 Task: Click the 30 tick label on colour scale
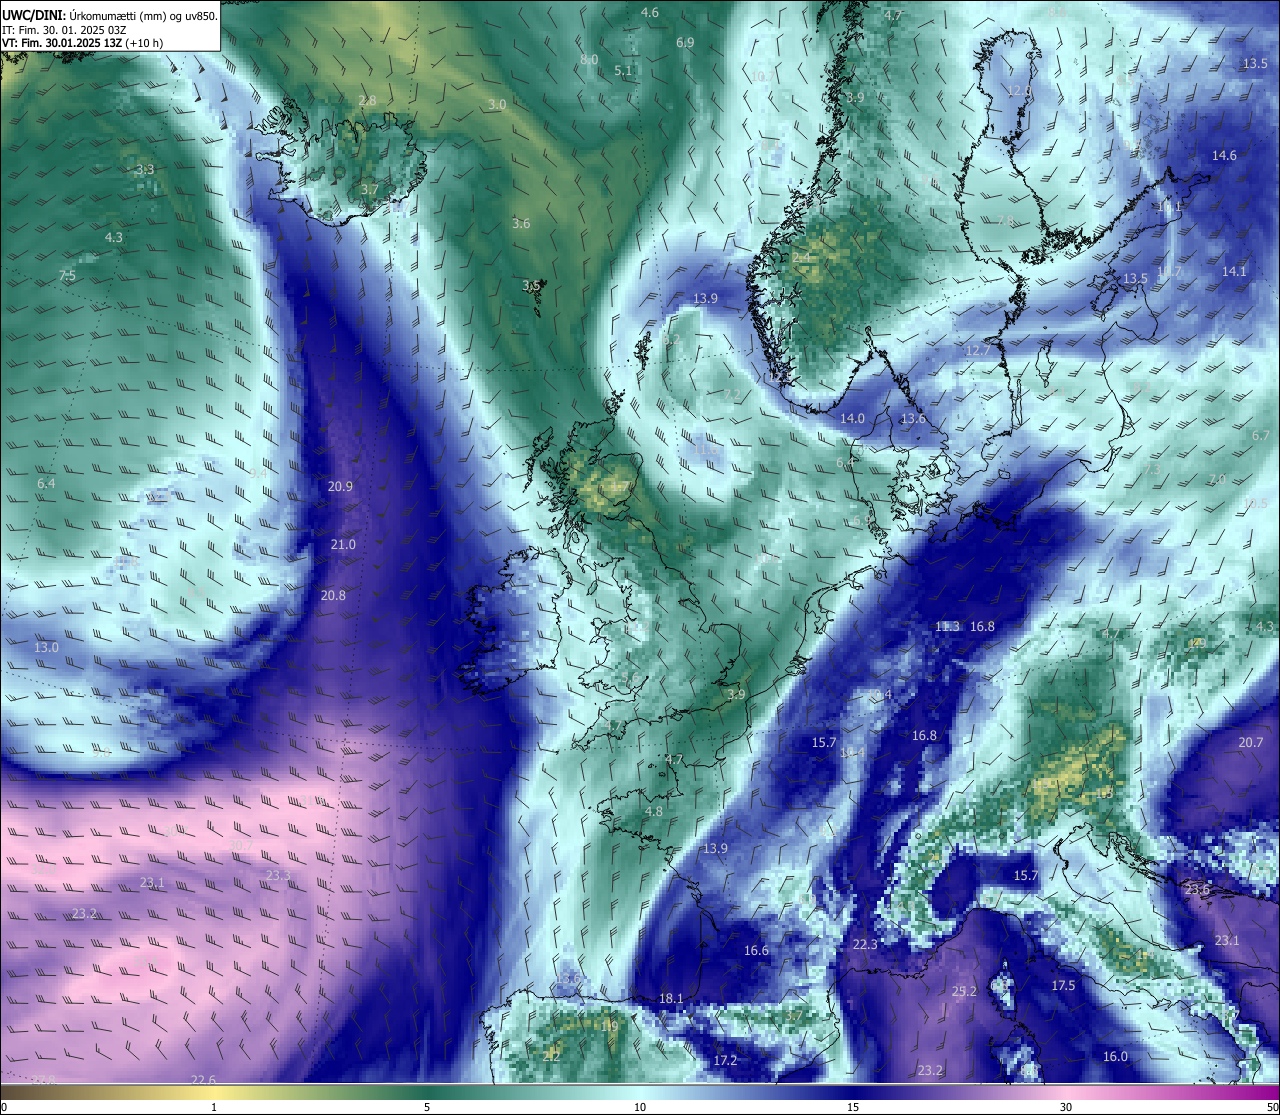point(1066,1107)
